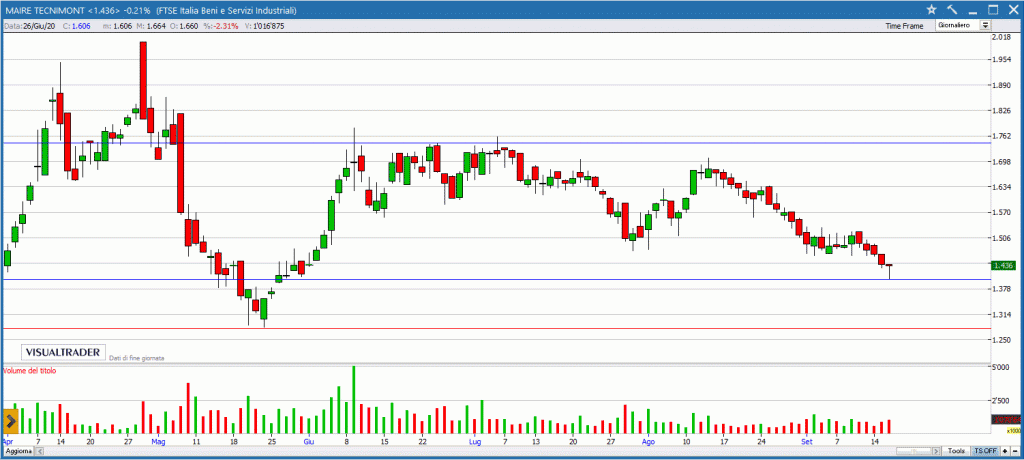
Task: Click the Volume del titolo label
Action: (x=30, y=370)
